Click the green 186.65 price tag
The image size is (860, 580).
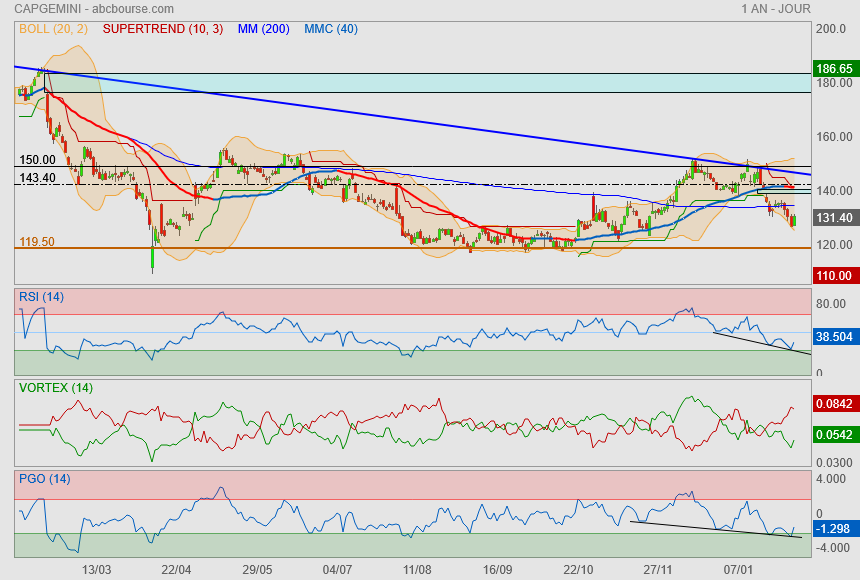[x=834, y=69]
